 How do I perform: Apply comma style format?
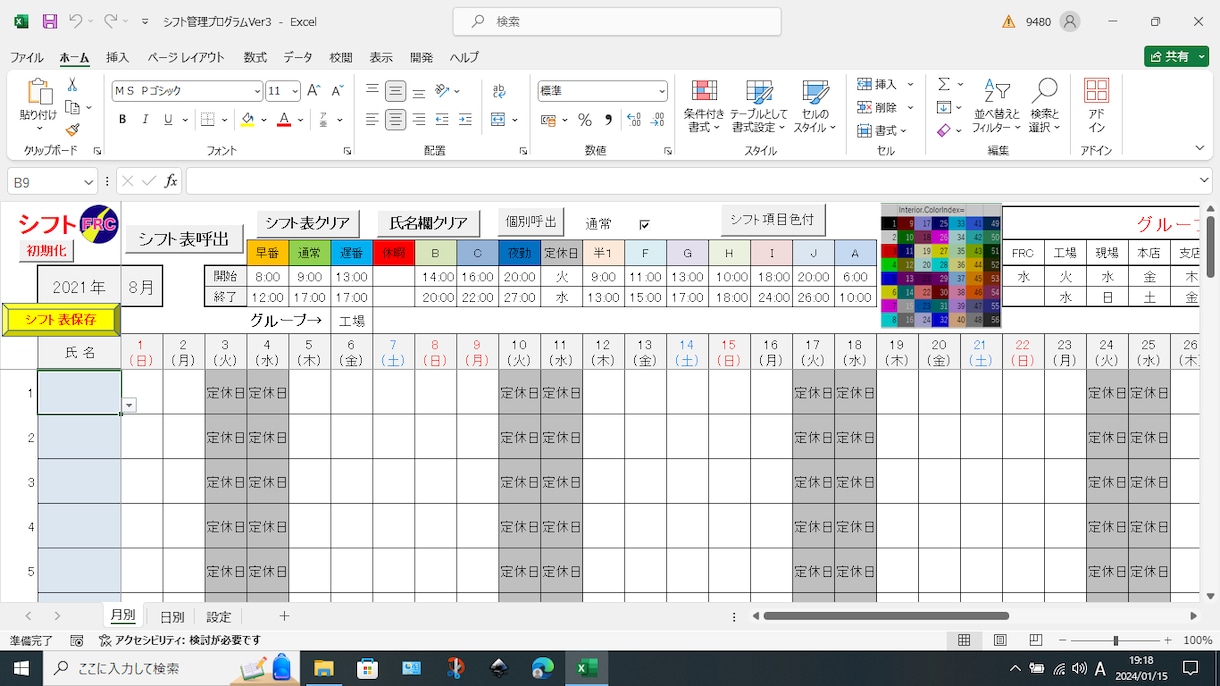(608, 119)
